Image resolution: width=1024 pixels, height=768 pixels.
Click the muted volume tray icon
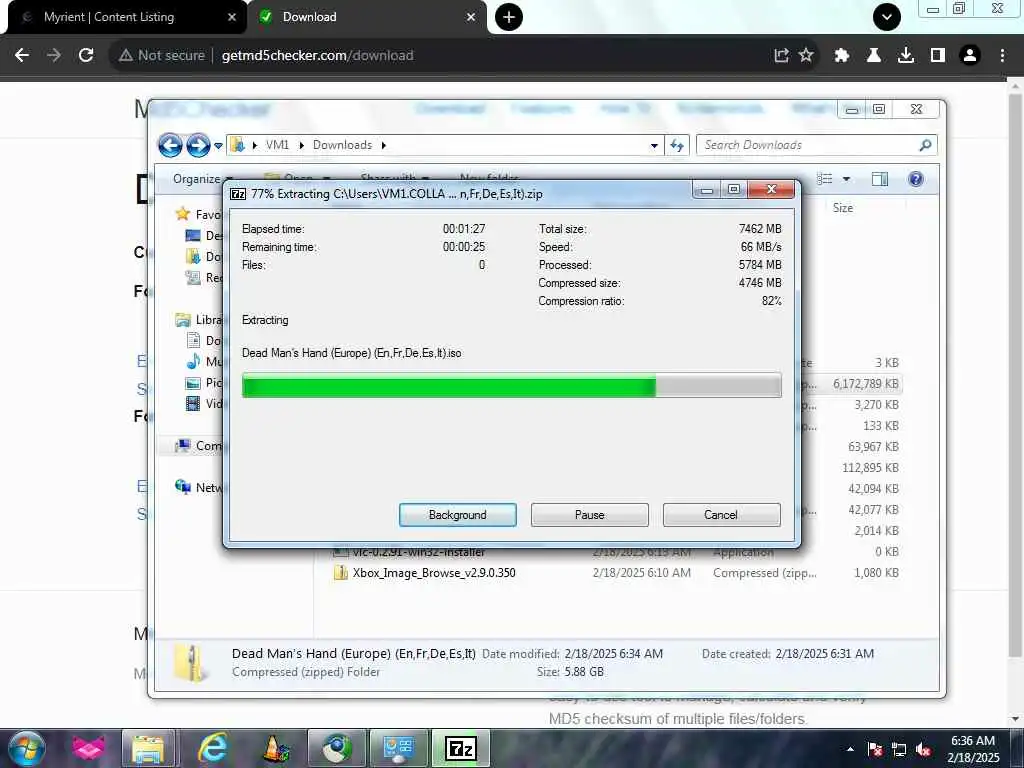pyautogui.click(x=923, y=749)
